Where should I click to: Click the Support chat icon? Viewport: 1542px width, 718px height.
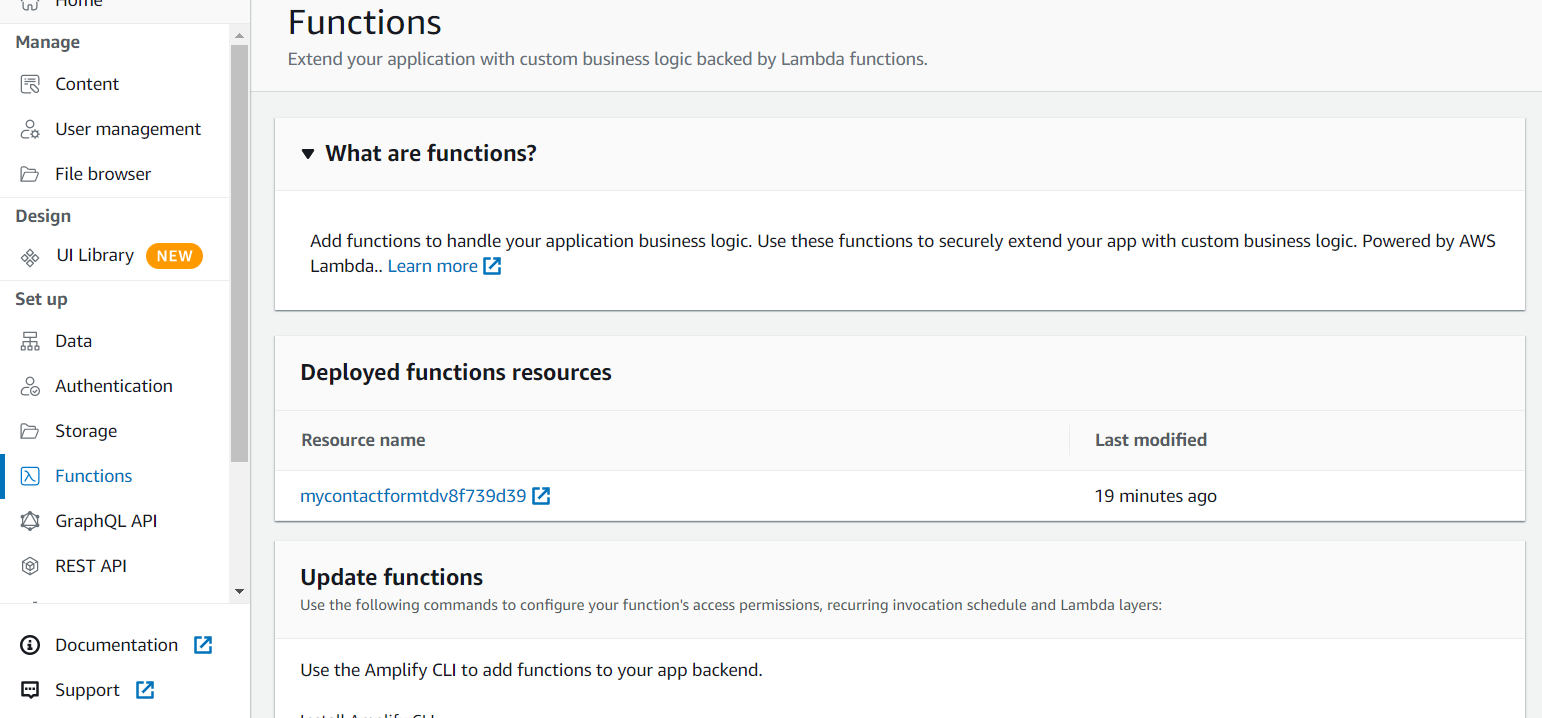(30, 690)
